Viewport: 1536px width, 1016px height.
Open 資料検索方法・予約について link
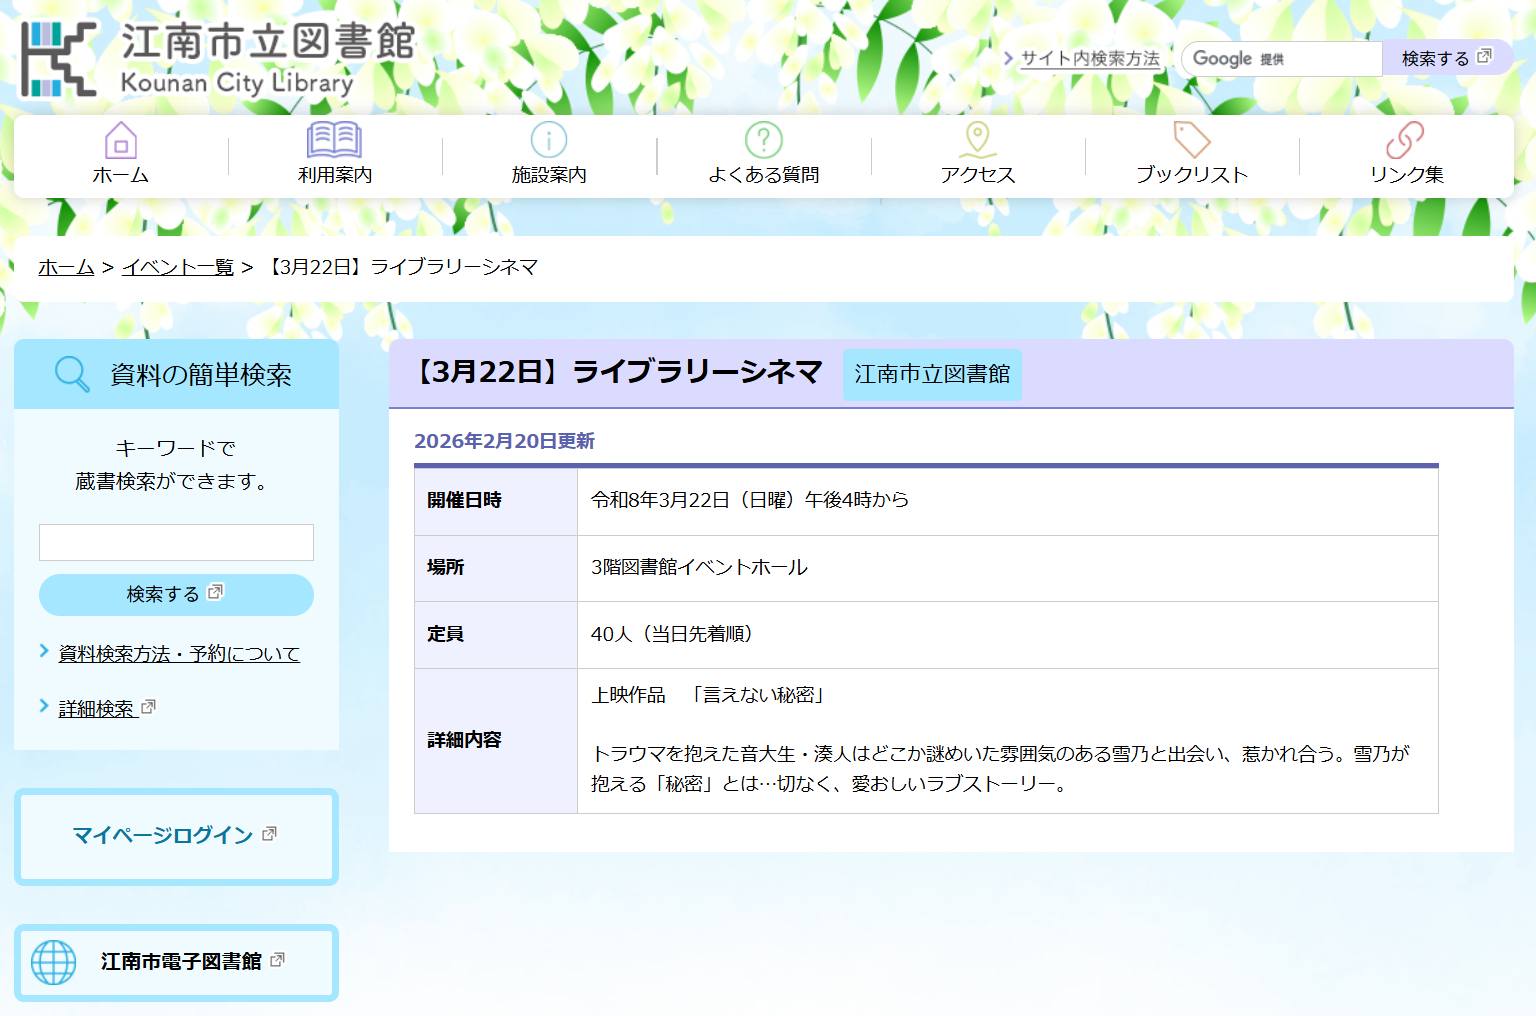179,654
